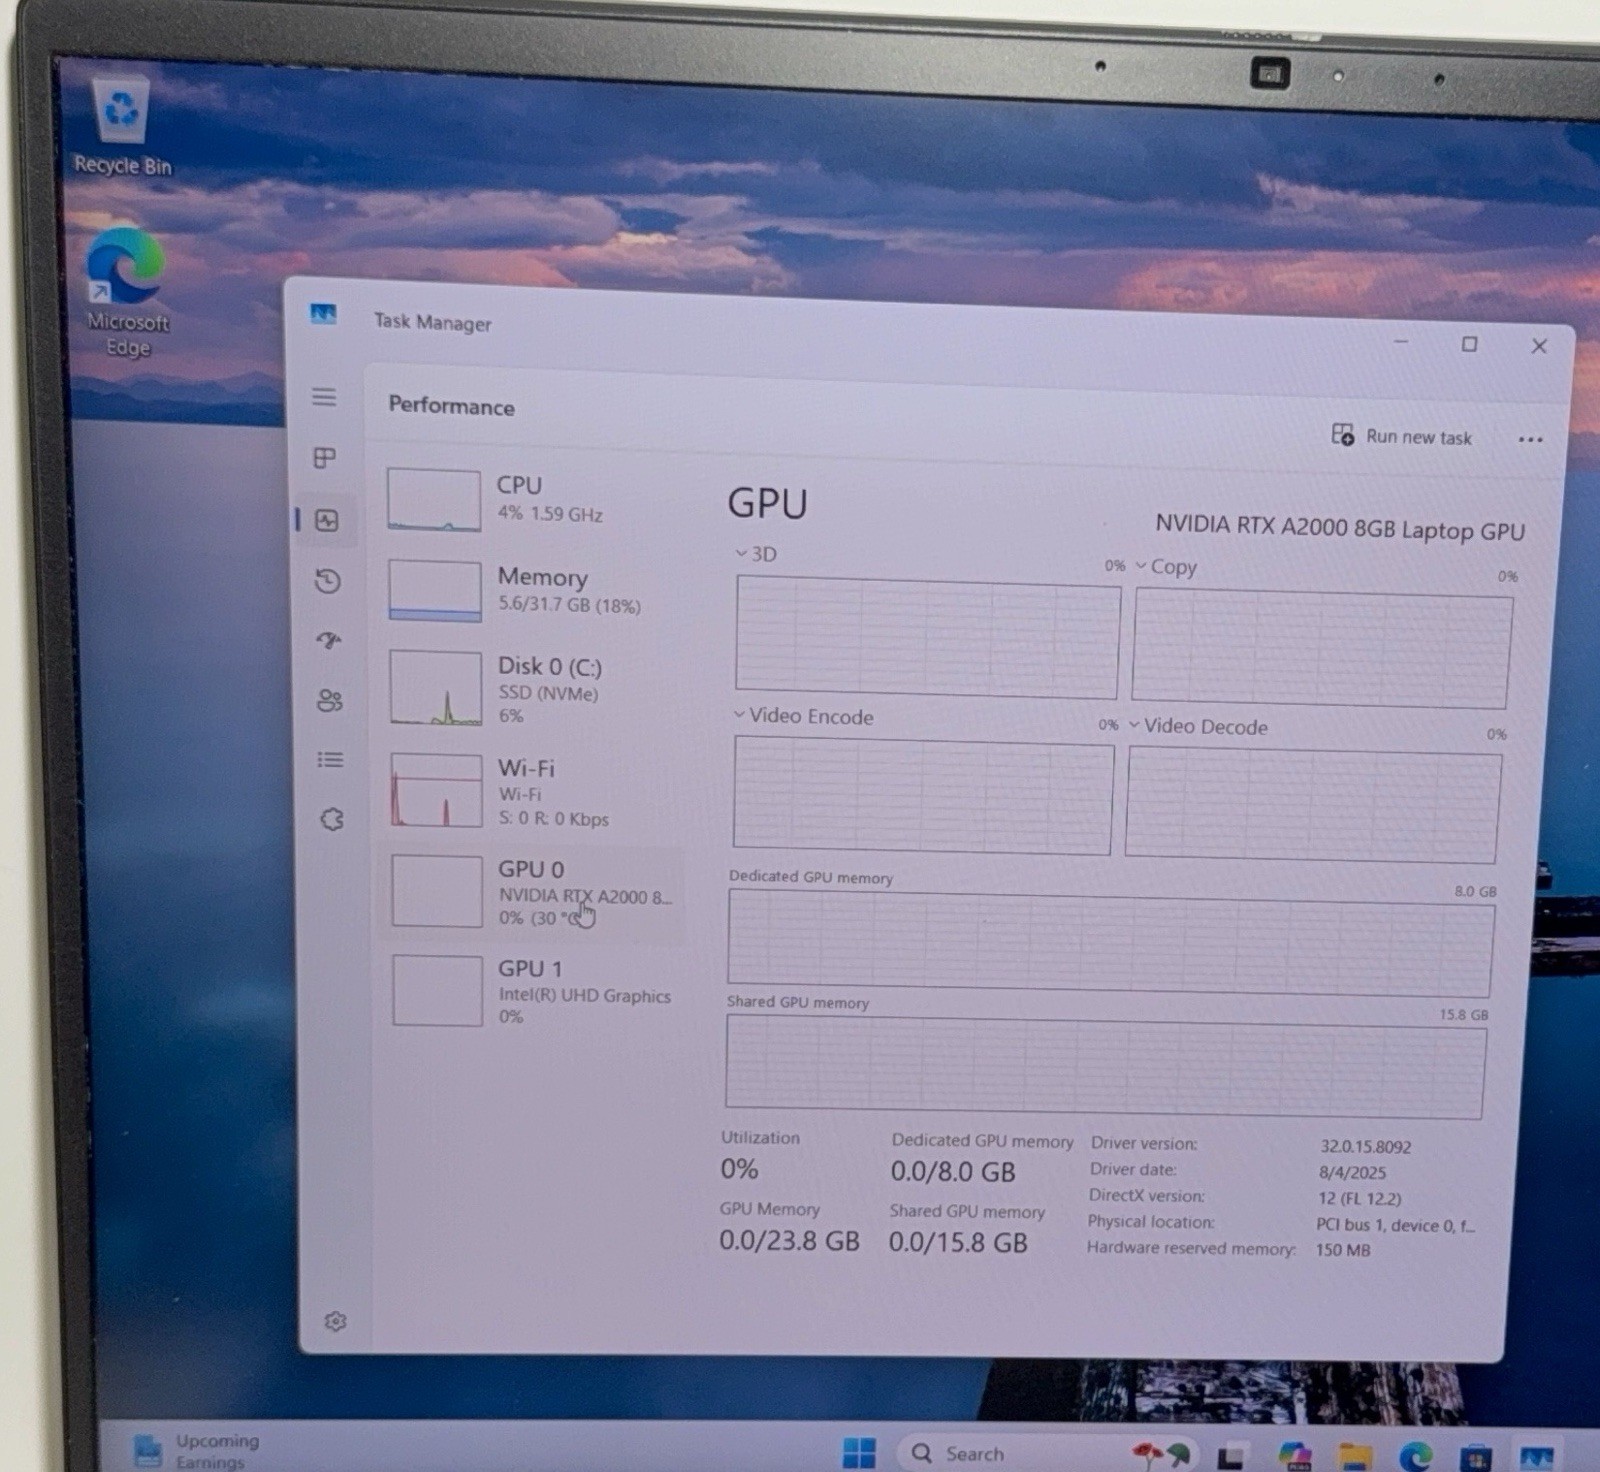Click the GPU name NVIDIA RTX A2000 8GB Laptop GPU
Viewport: 1600px width, 1472px height.
pos(1340,528)
